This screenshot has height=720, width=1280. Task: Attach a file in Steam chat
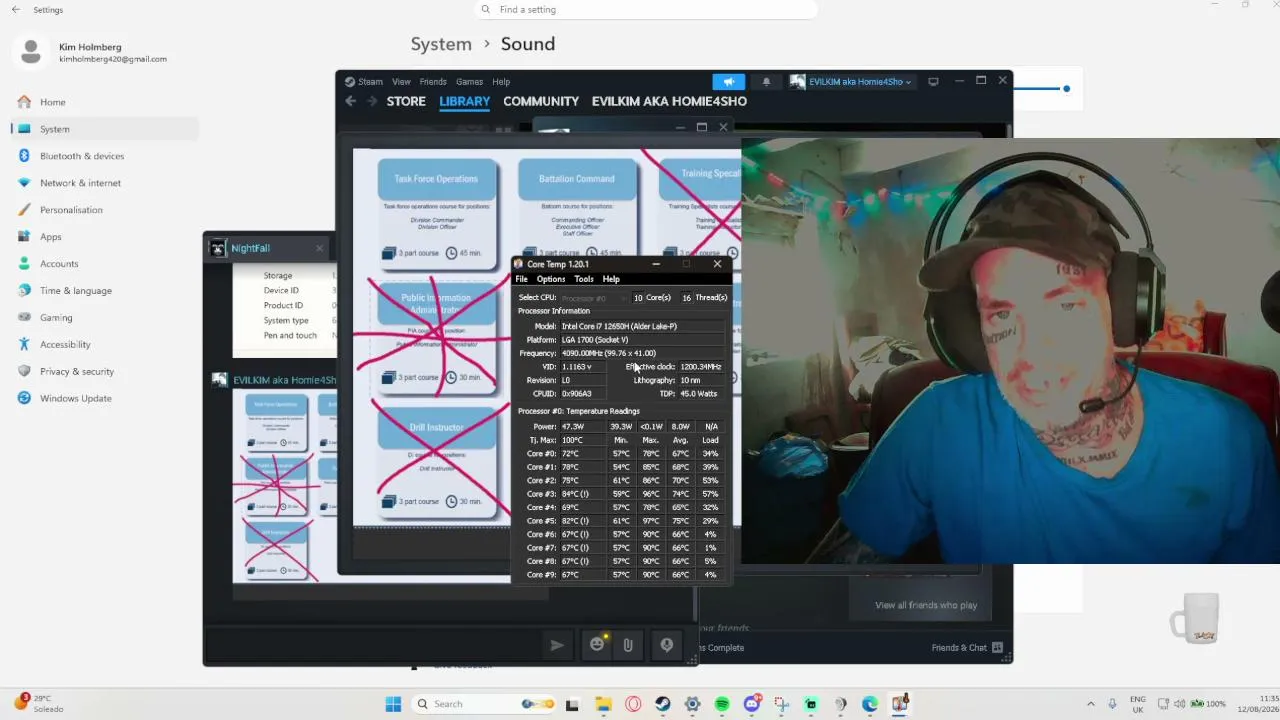628,646
